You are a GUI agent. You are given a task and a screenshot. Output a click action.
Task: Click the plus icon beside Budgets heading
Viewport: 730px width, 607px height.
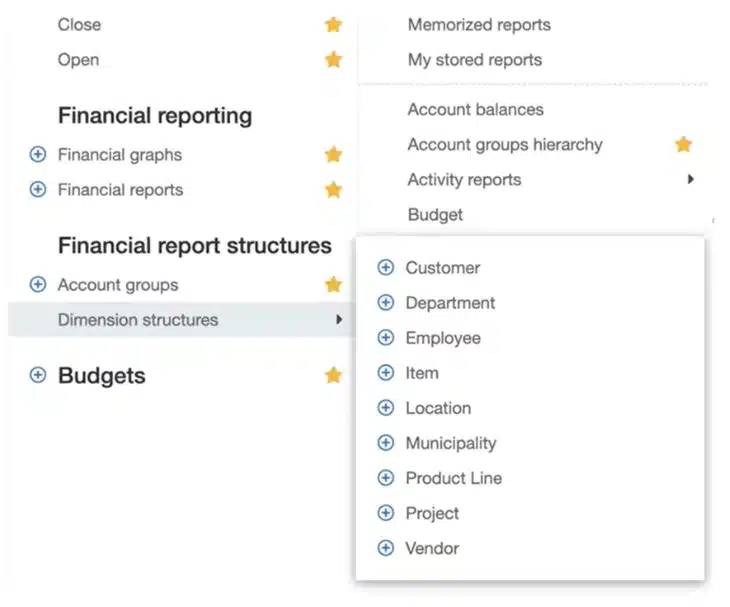point(38,376)
